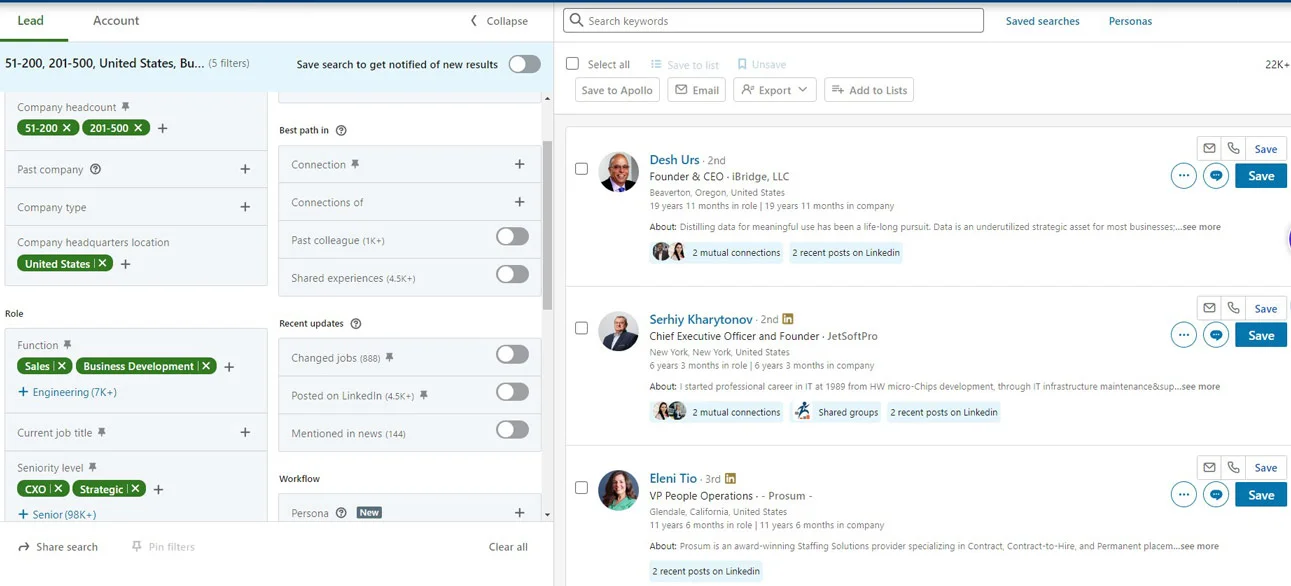Open Personas
The image size is (1291, 586).
click(x=1130, y=21)
